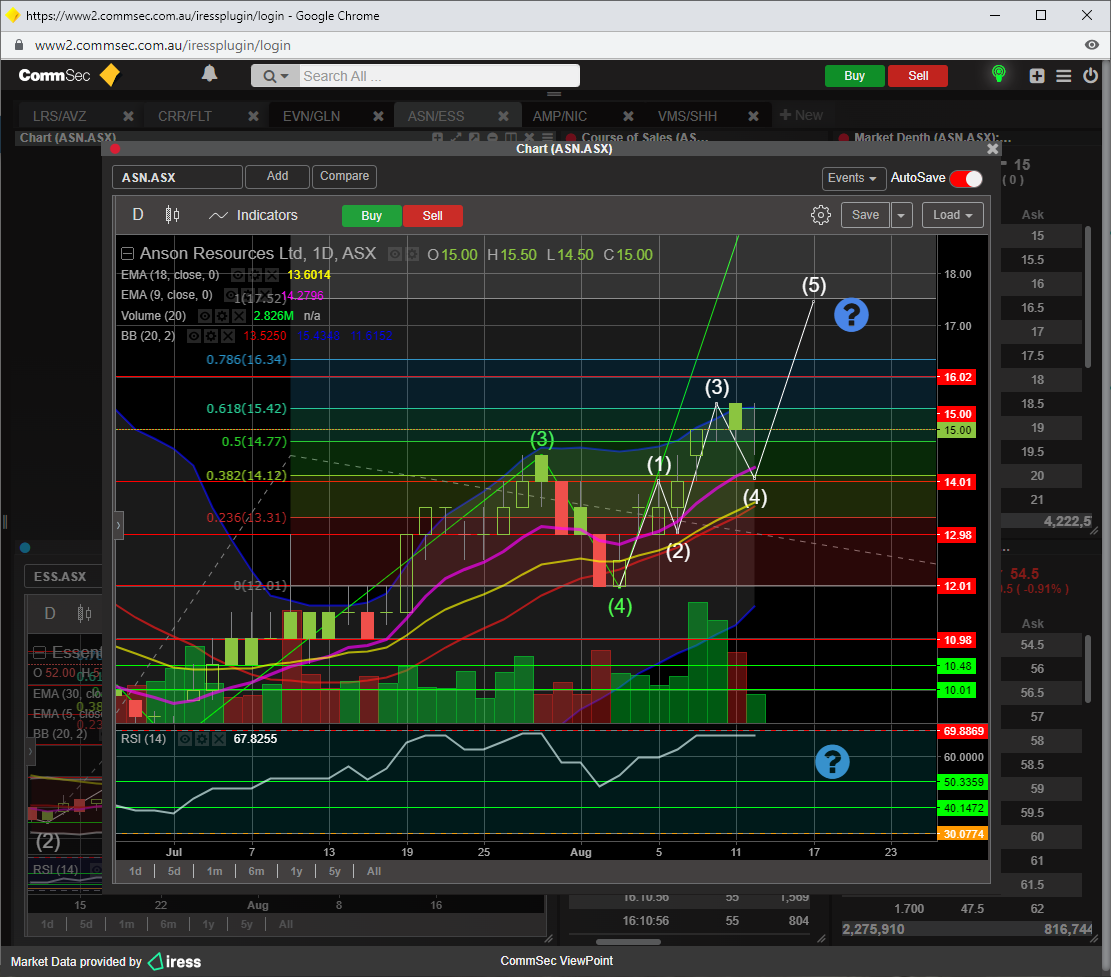Switch to the VMS/SHH tab
The image size is (1111, 977).
(687, 116)
